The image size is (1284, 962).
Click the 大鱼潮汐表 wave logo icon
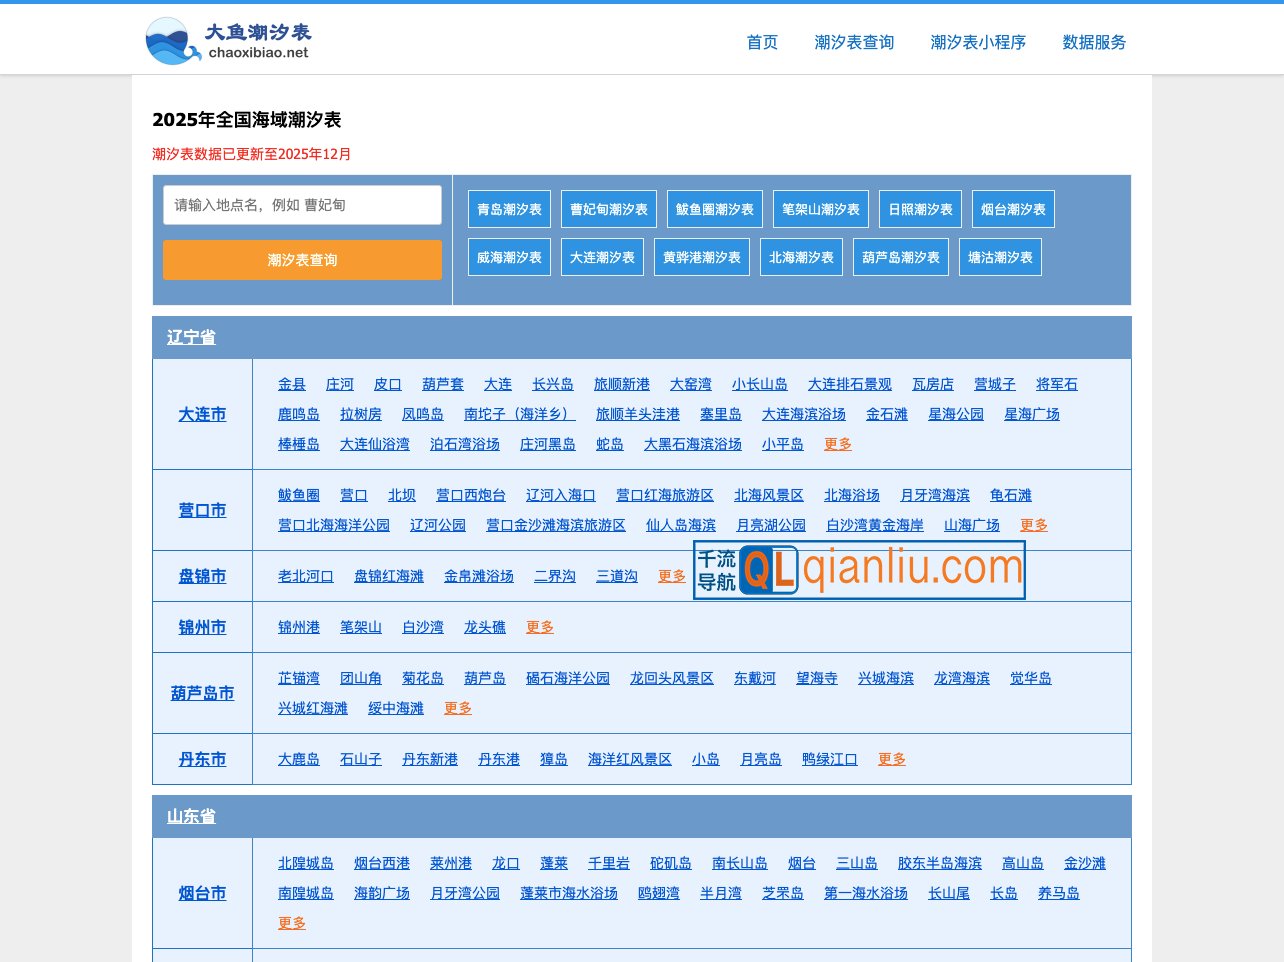(x=172, y=38)
